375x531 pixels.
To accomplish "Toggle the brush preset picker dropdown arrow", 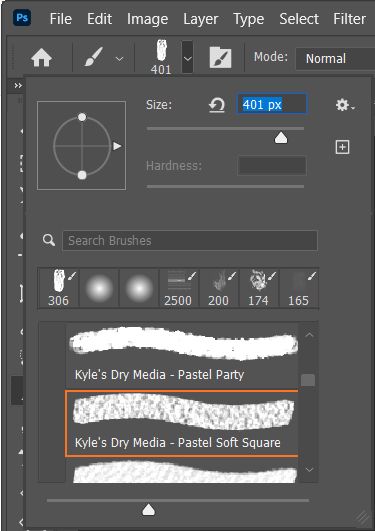I will point(187,57).
